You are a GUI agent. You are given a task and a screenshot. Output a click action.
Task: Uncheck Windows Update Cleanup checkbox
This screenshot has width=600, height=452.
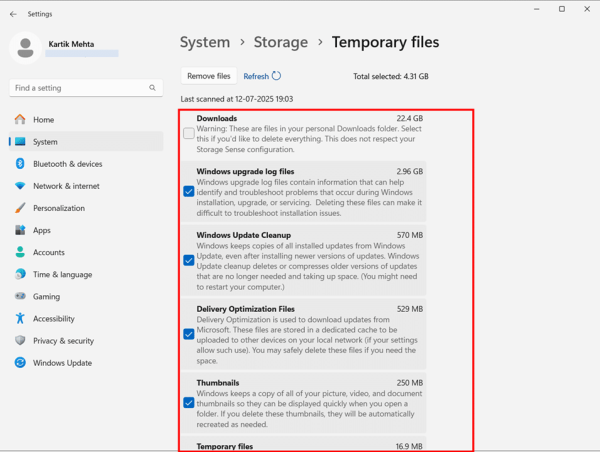coord(189,261)
